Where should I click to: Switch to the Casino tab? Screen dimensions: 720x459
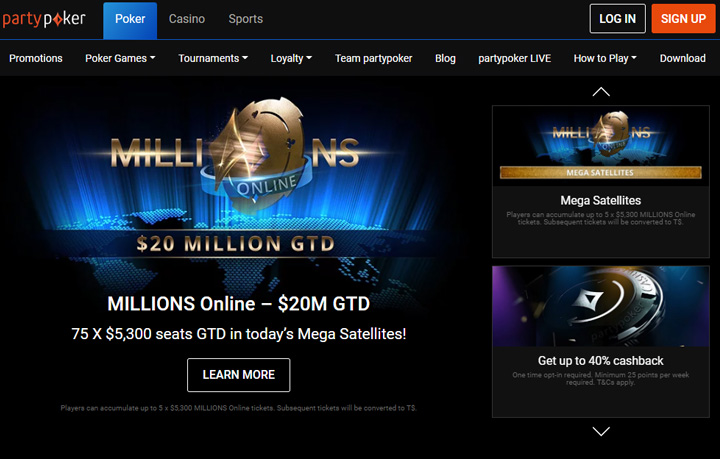(187, 19)
